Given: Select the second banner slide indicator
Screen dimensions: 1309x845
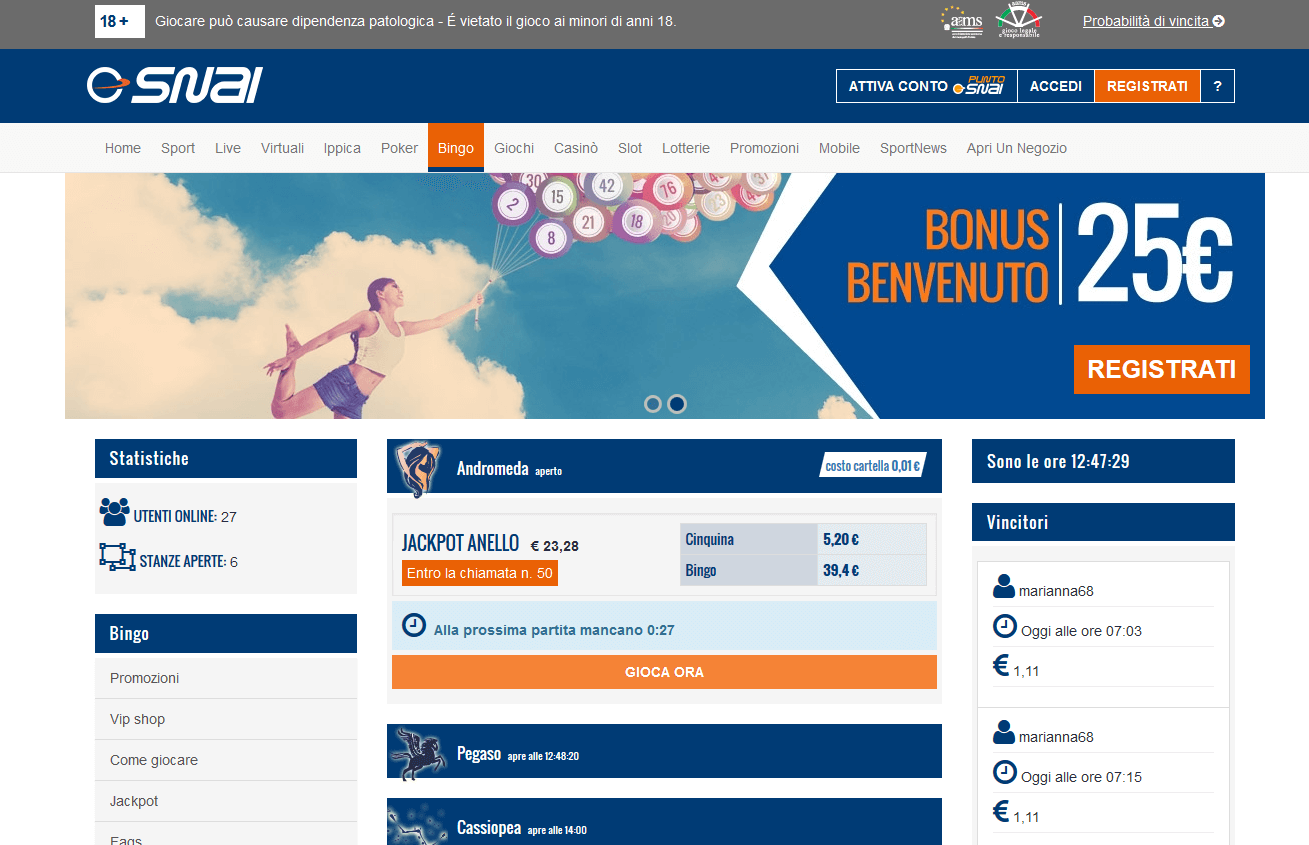Looking at the screenshot, I should pyautogui.click(x=677, y=404).
